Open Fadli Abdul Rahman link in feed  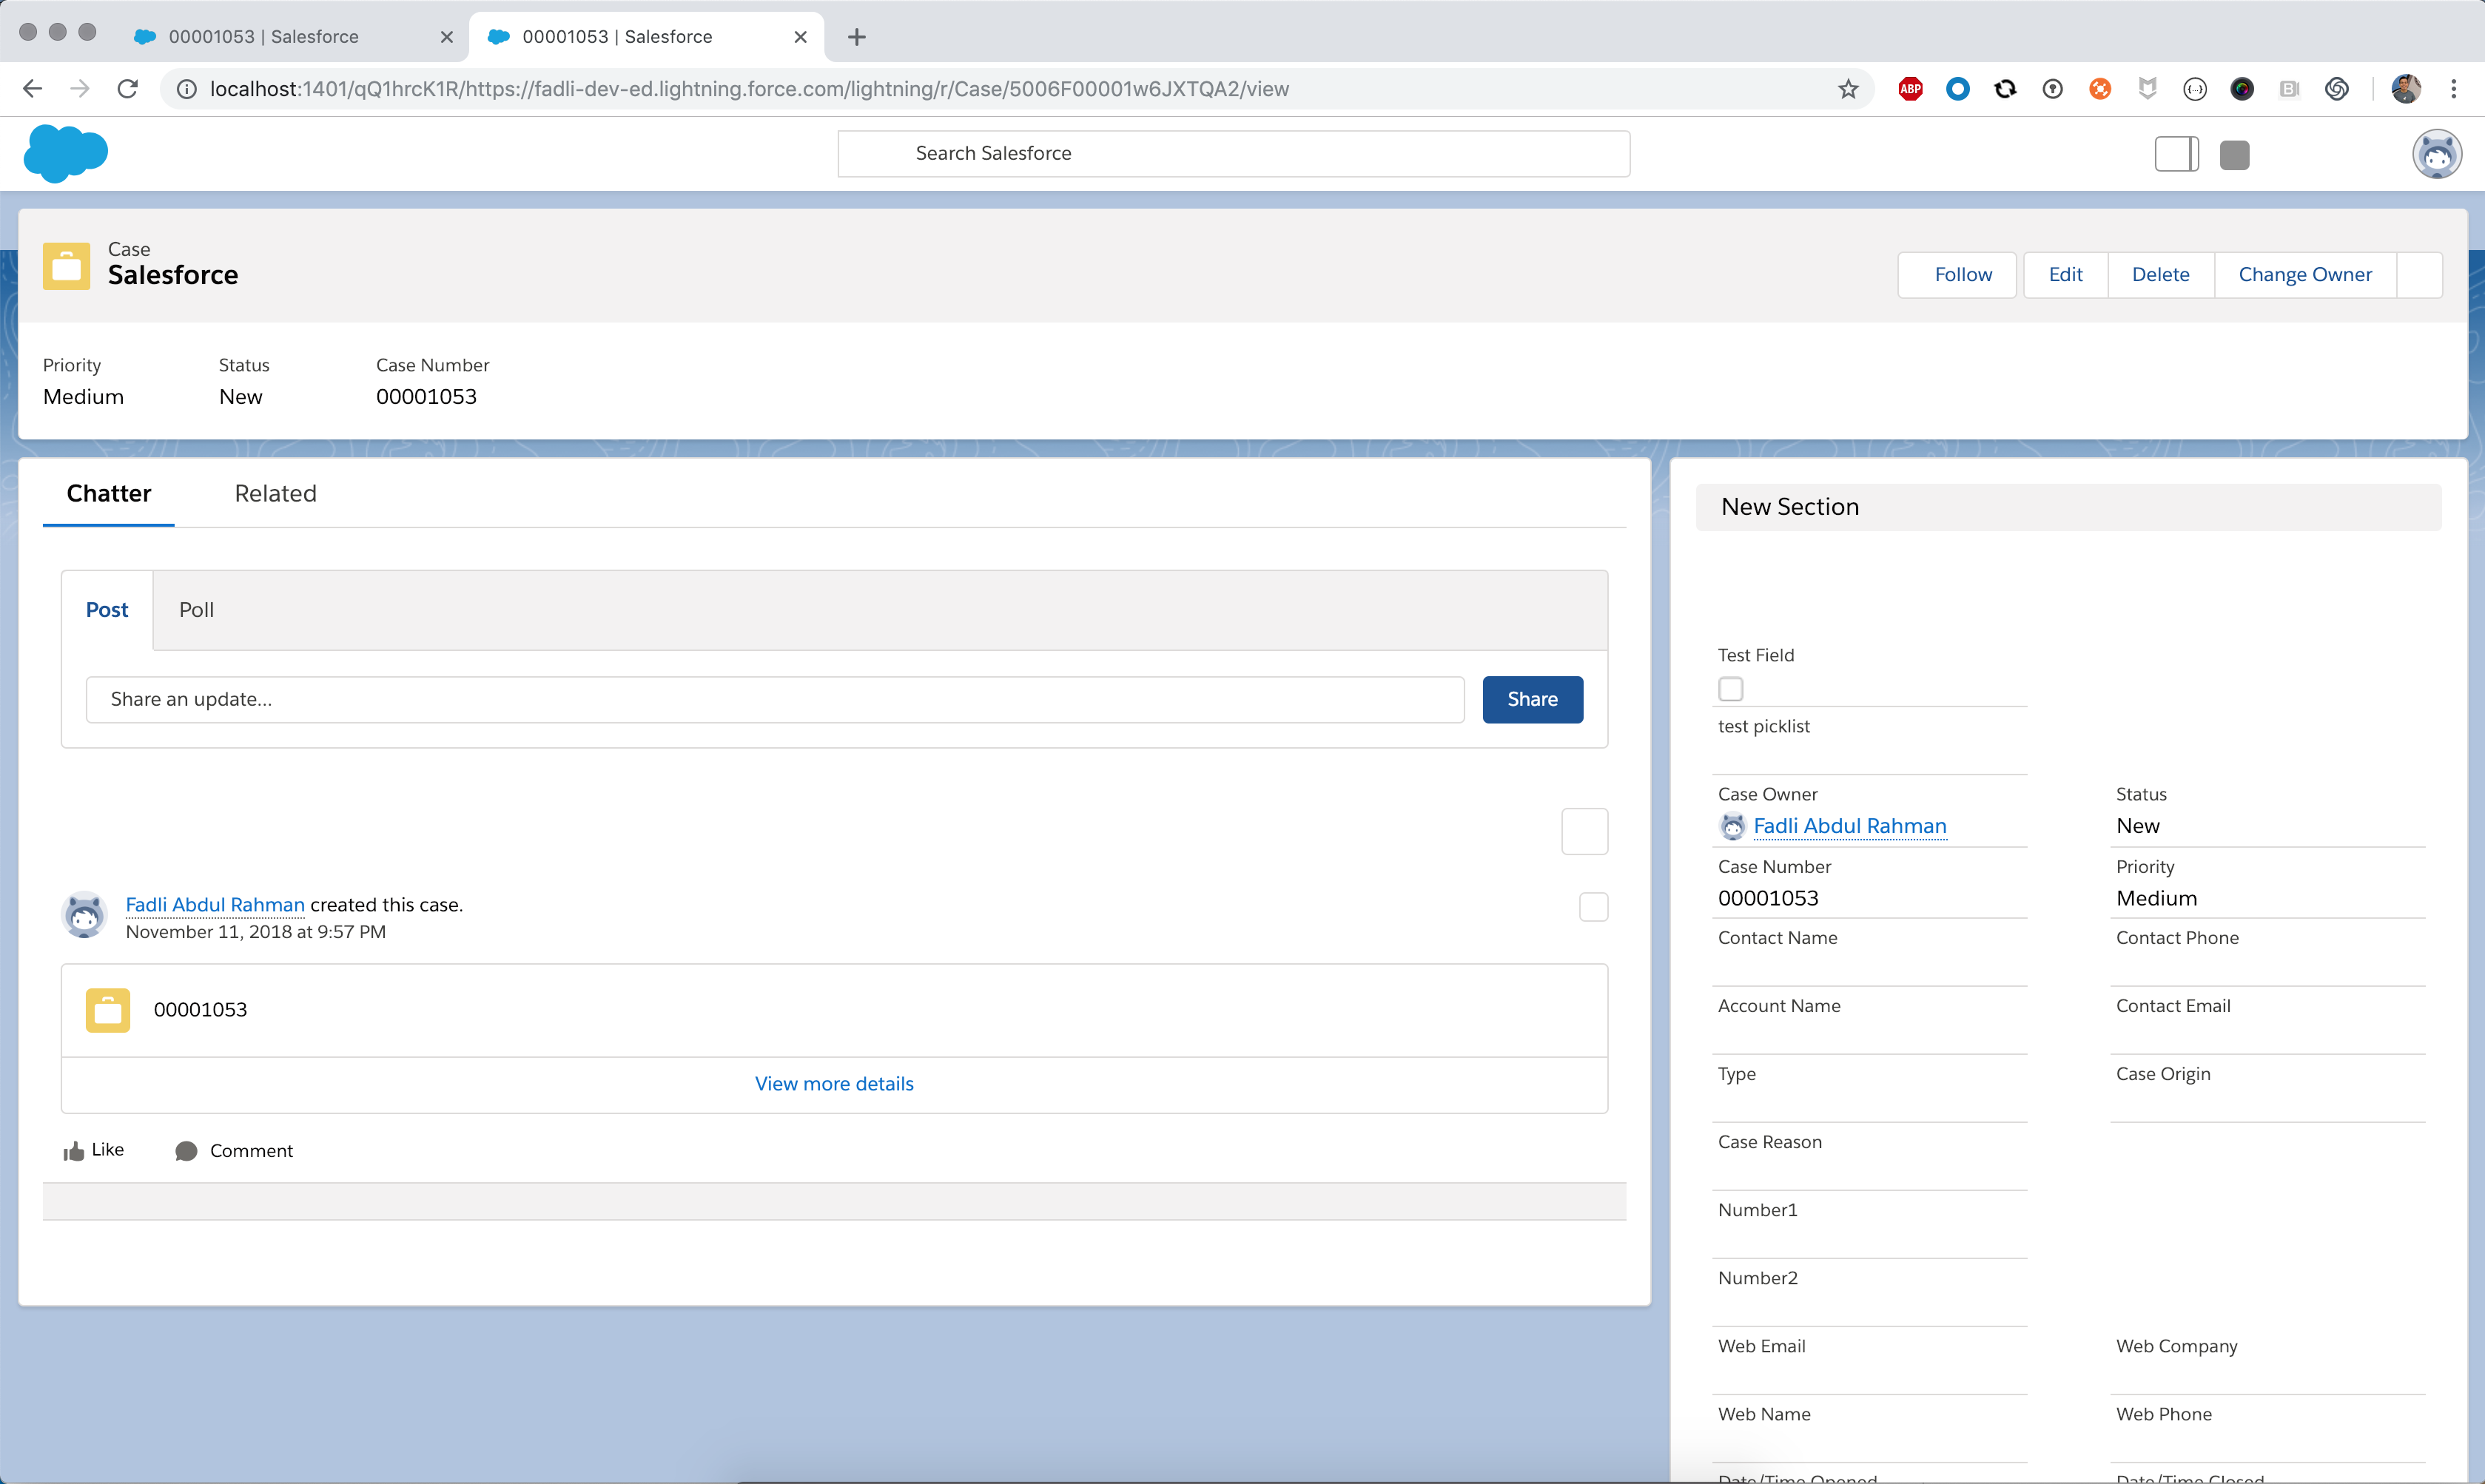(x=215, y=905)
